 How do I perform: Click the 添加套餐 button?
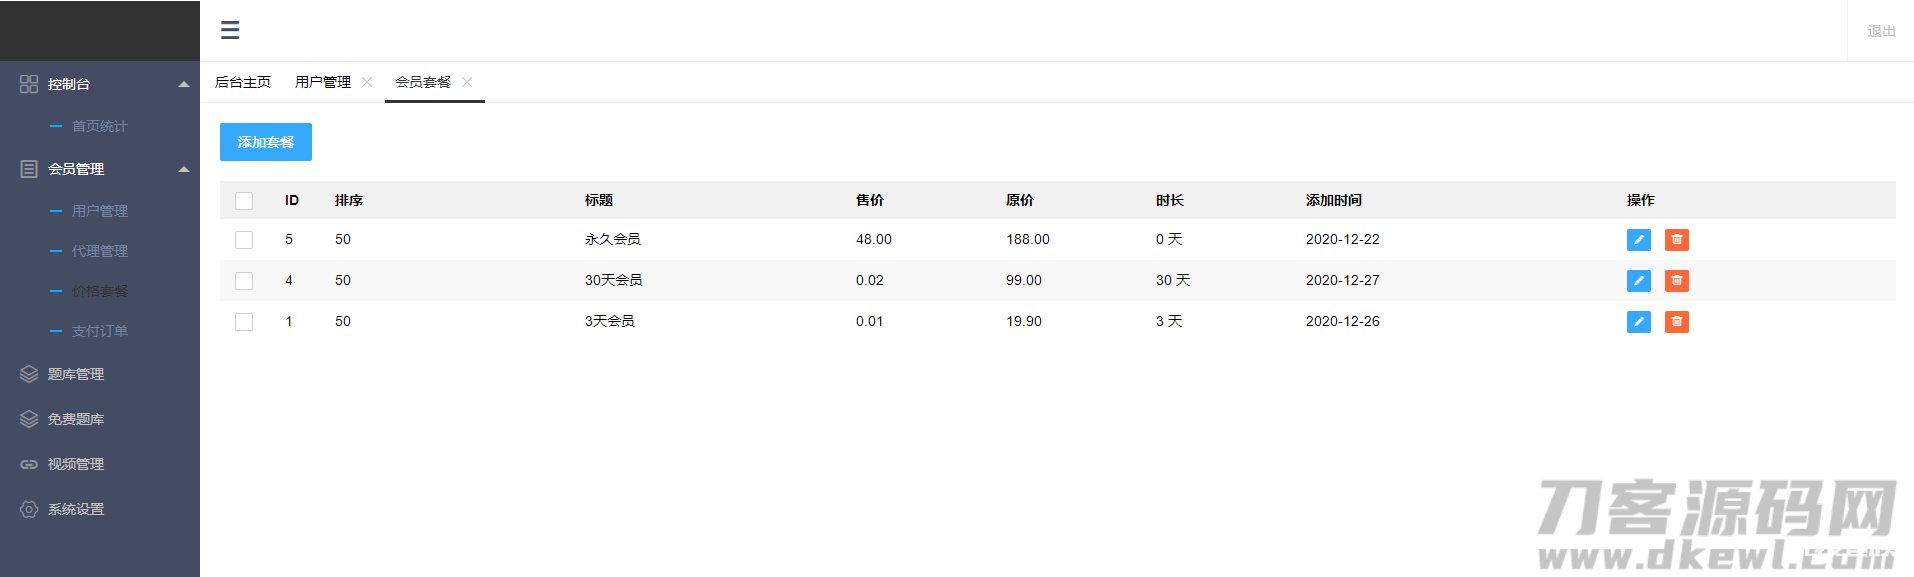point(266,142)
